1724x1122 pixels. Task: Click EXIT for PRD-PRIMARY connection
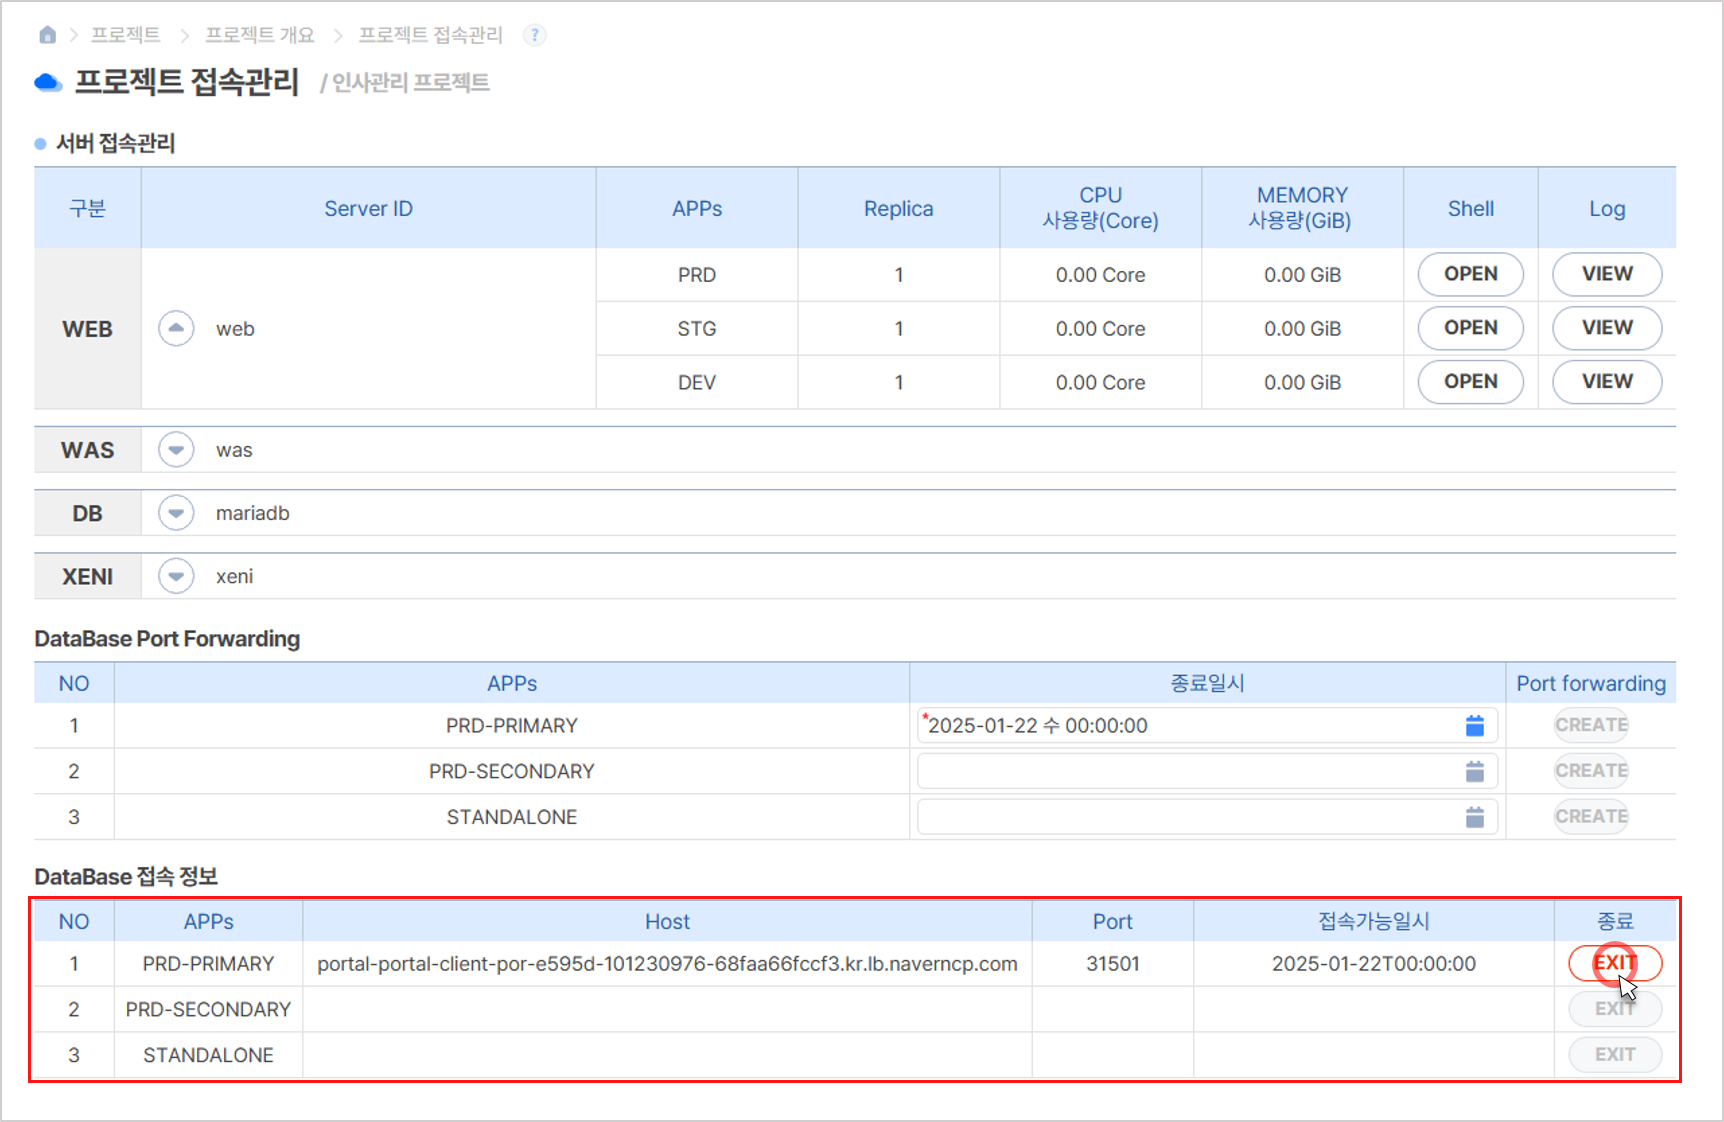tap(1615, 963)
